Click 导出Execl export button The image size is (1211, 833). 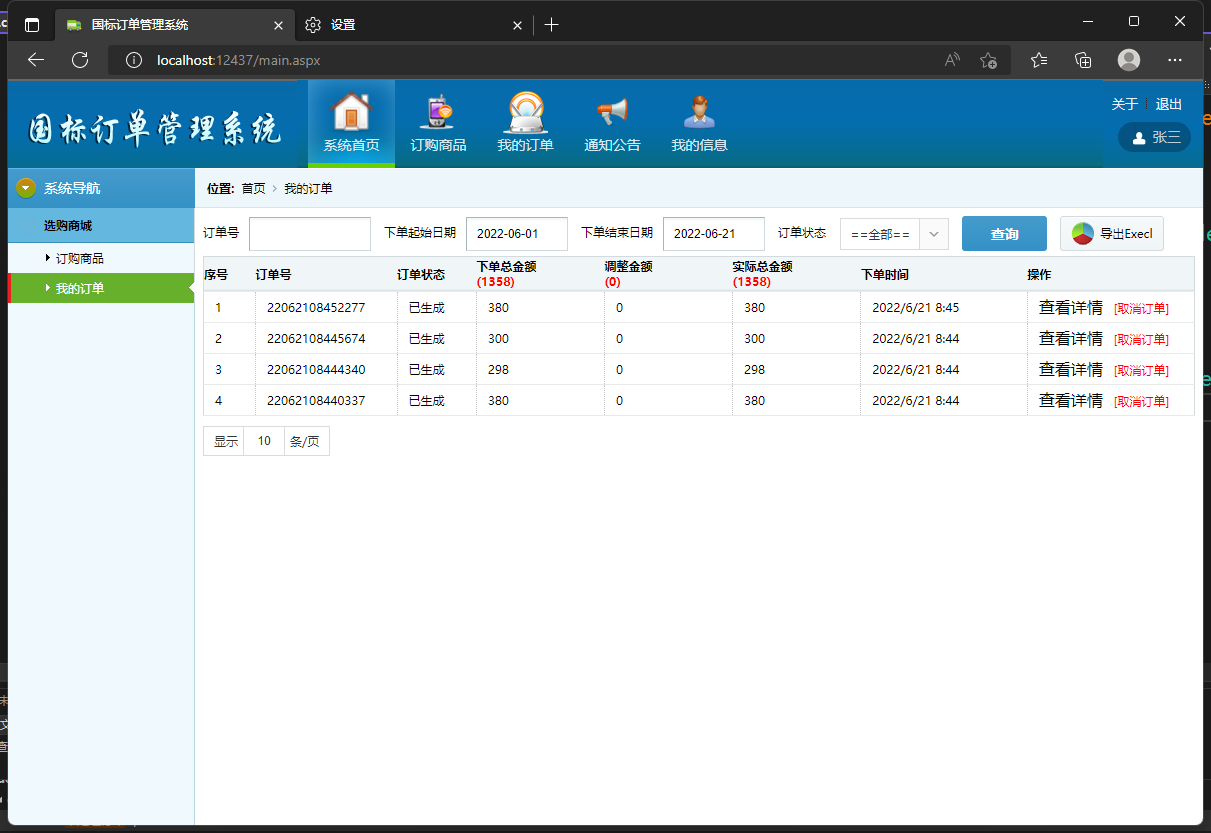pyautogui.click(x=1112, y=234)
